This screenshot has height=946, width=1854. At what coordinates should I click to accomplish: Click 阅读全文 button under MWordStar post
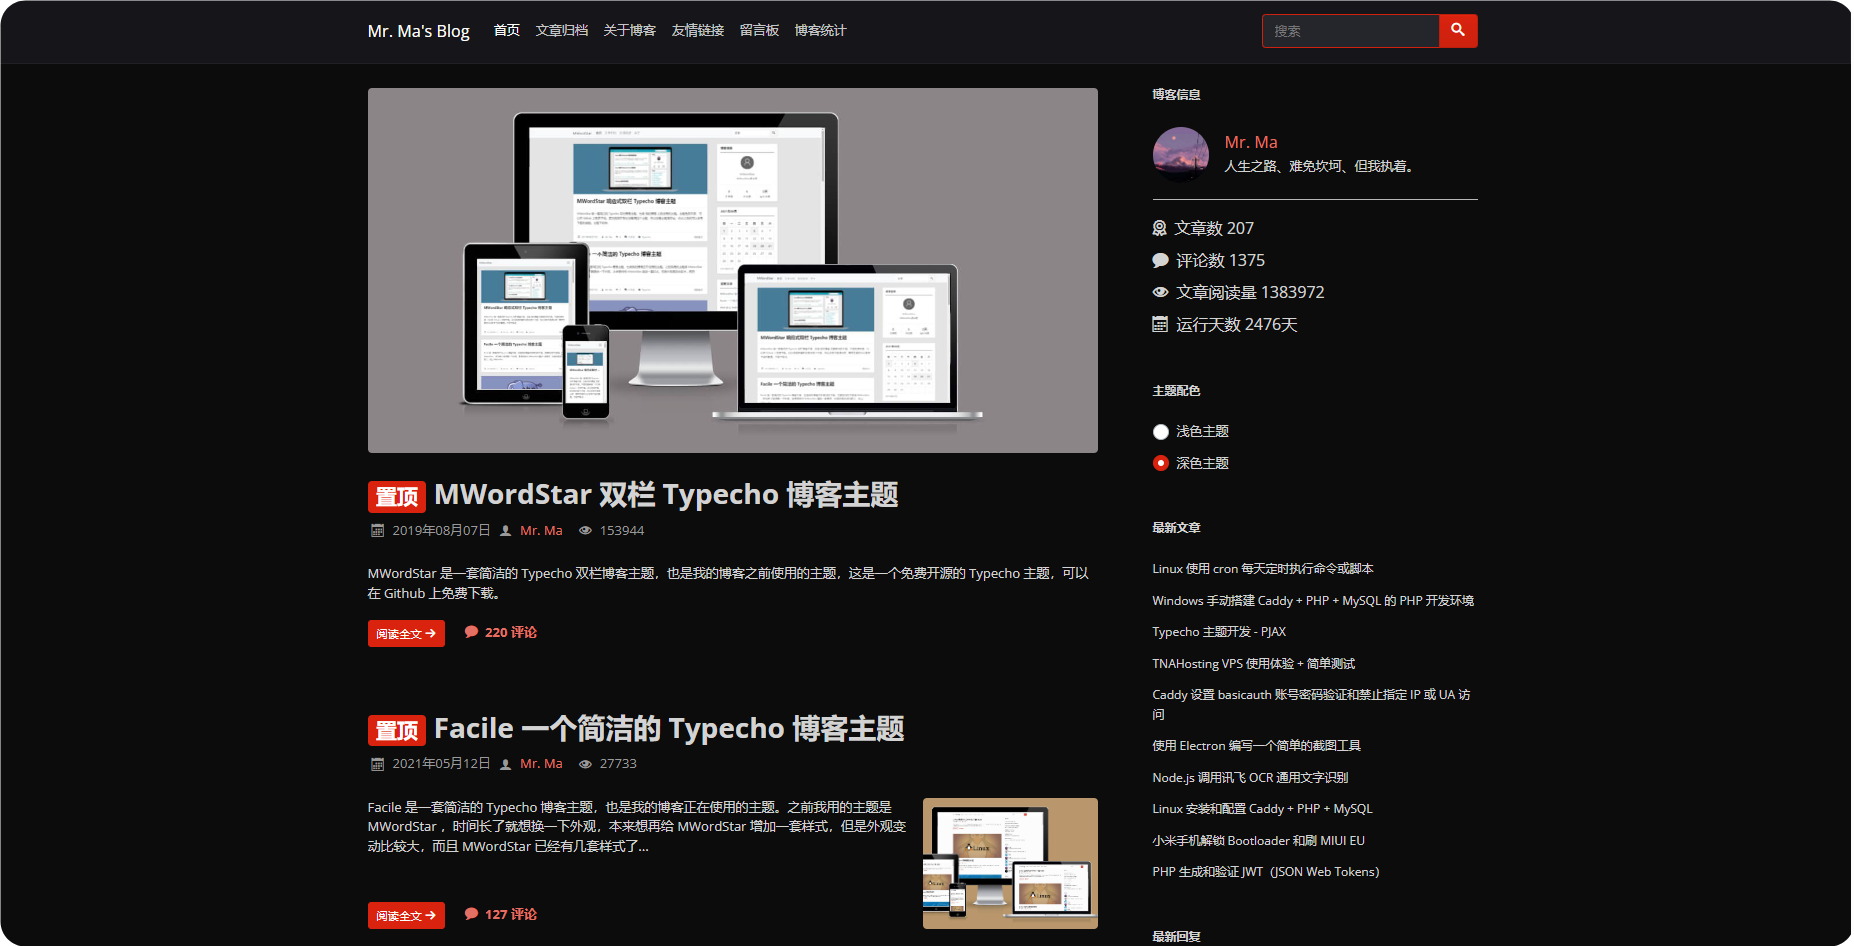pos(406,634)
